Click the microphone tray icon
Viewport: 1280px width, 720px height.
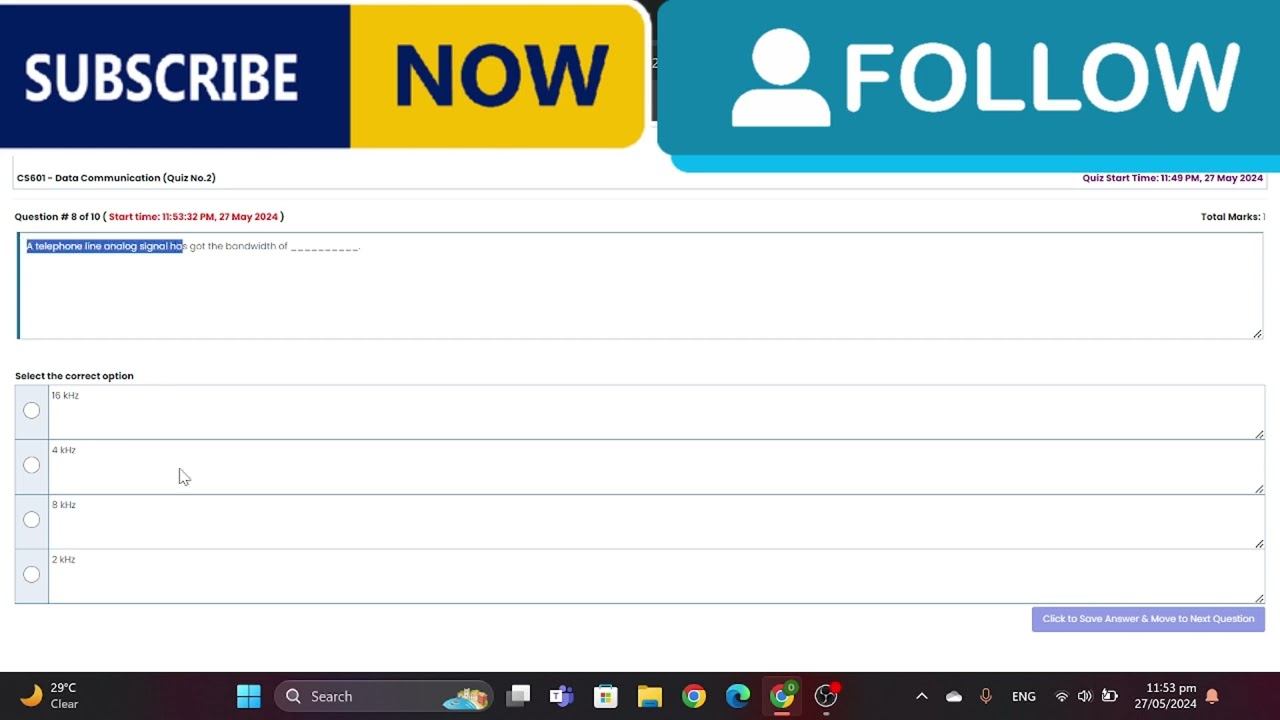pyautogui.click(x=986, y=696)
